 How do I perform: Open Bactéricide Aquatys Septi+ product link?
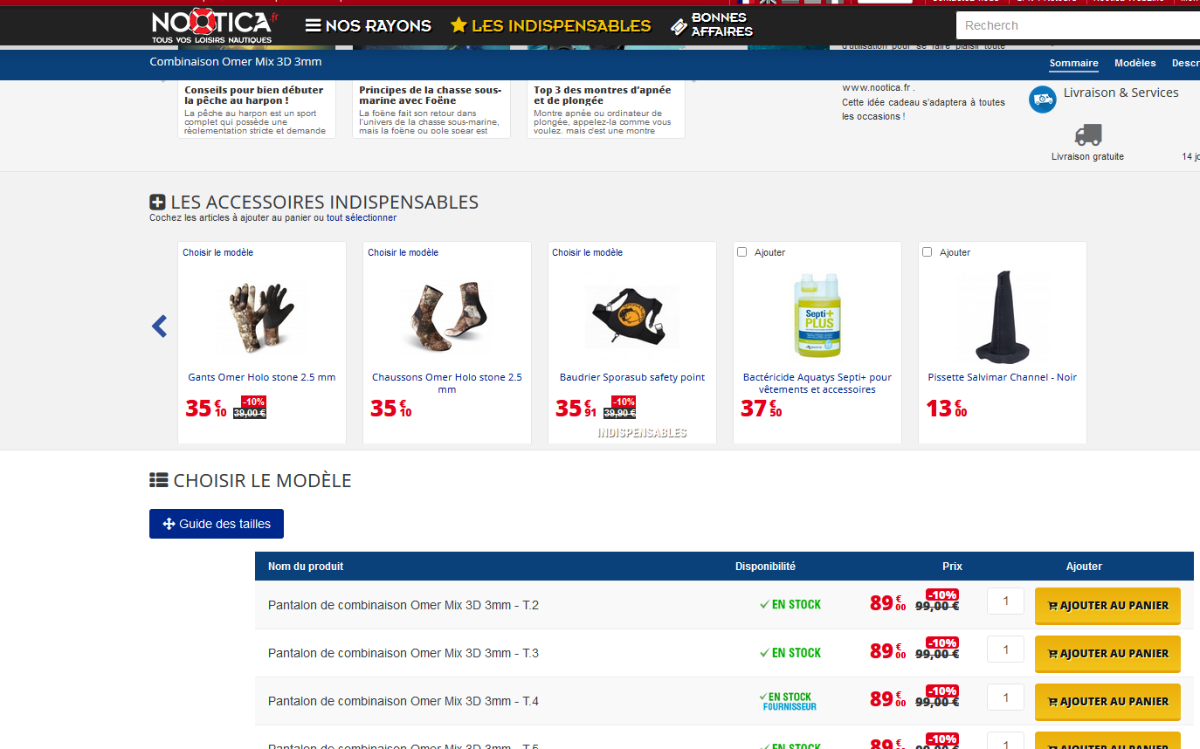click(817, 384)
